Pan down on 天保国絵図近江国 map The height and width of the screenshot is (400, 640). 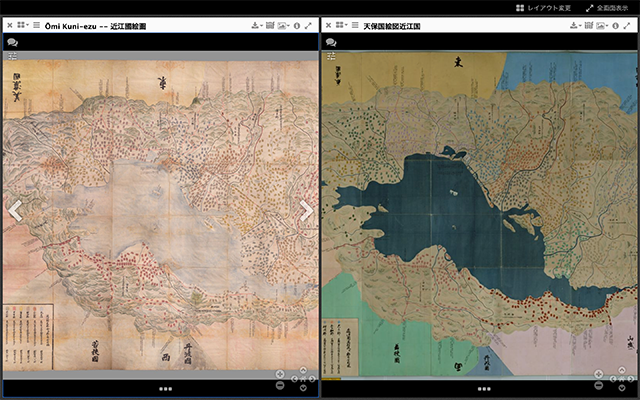pos(622,388)
